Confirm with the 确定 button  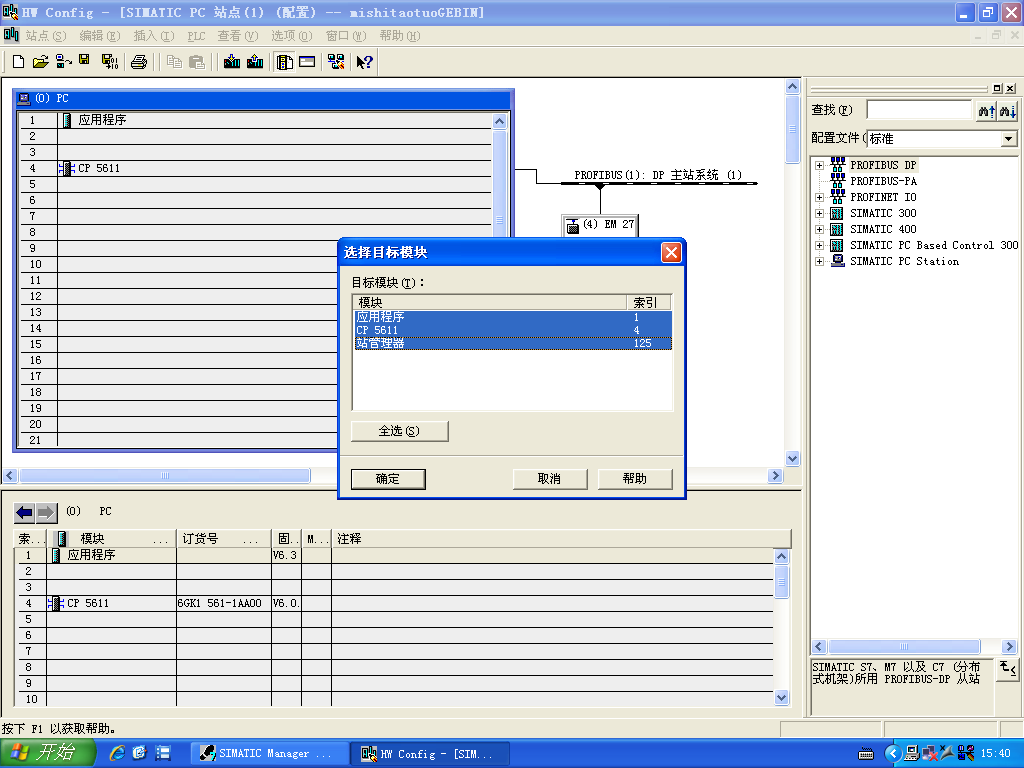[388, 479]
